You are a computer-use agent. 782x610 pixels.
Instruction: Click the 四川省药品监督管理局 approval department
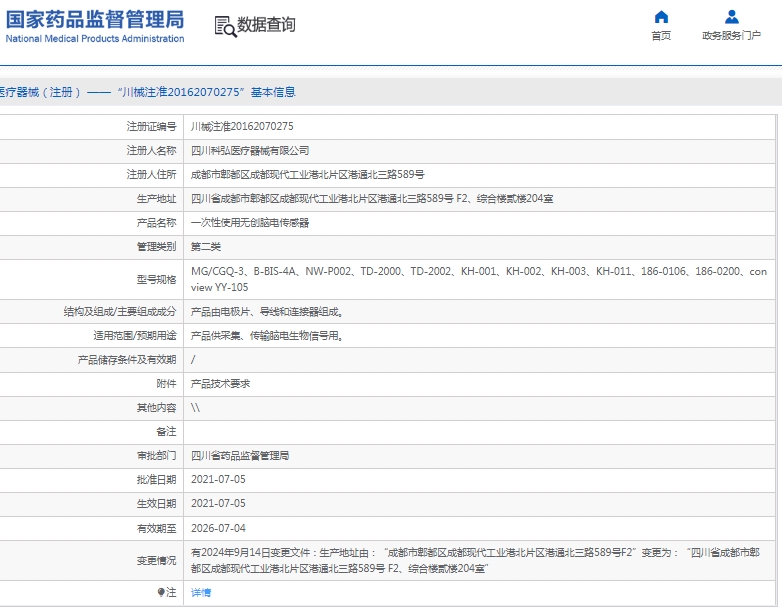[x=240, y=455]
